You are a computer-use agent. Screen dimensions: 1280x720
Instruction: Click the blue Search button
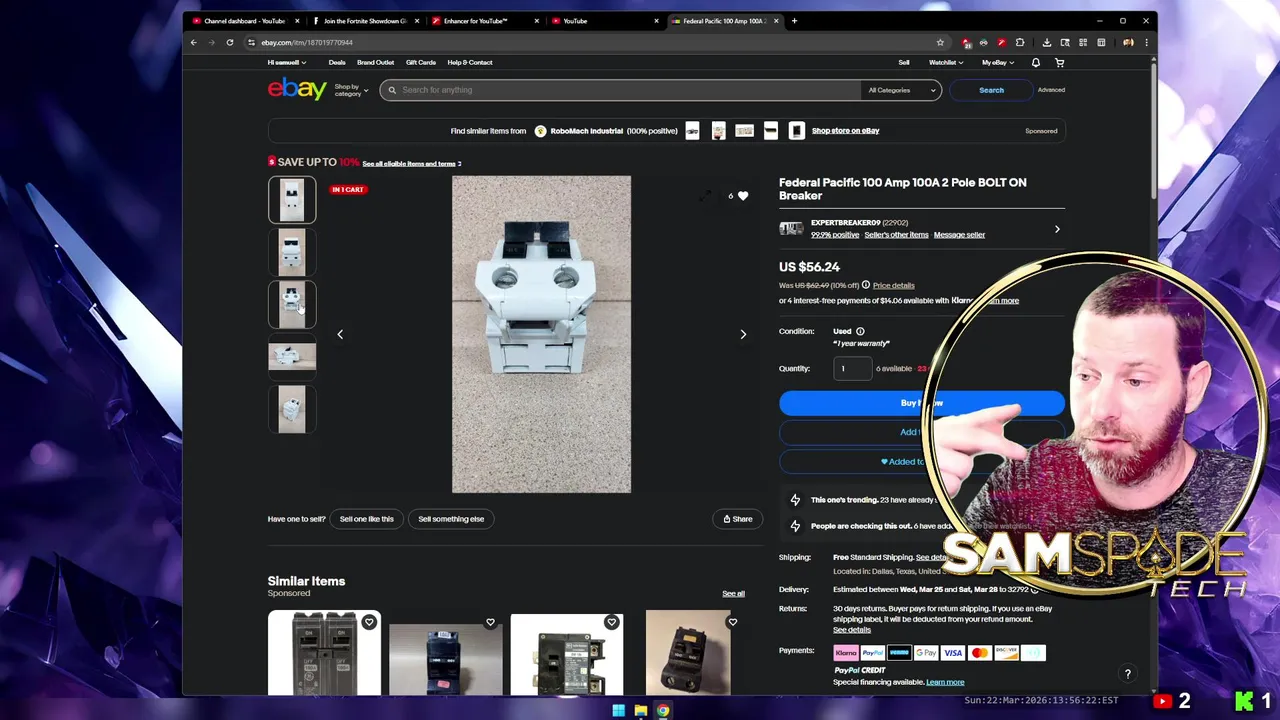coord(991,90)
